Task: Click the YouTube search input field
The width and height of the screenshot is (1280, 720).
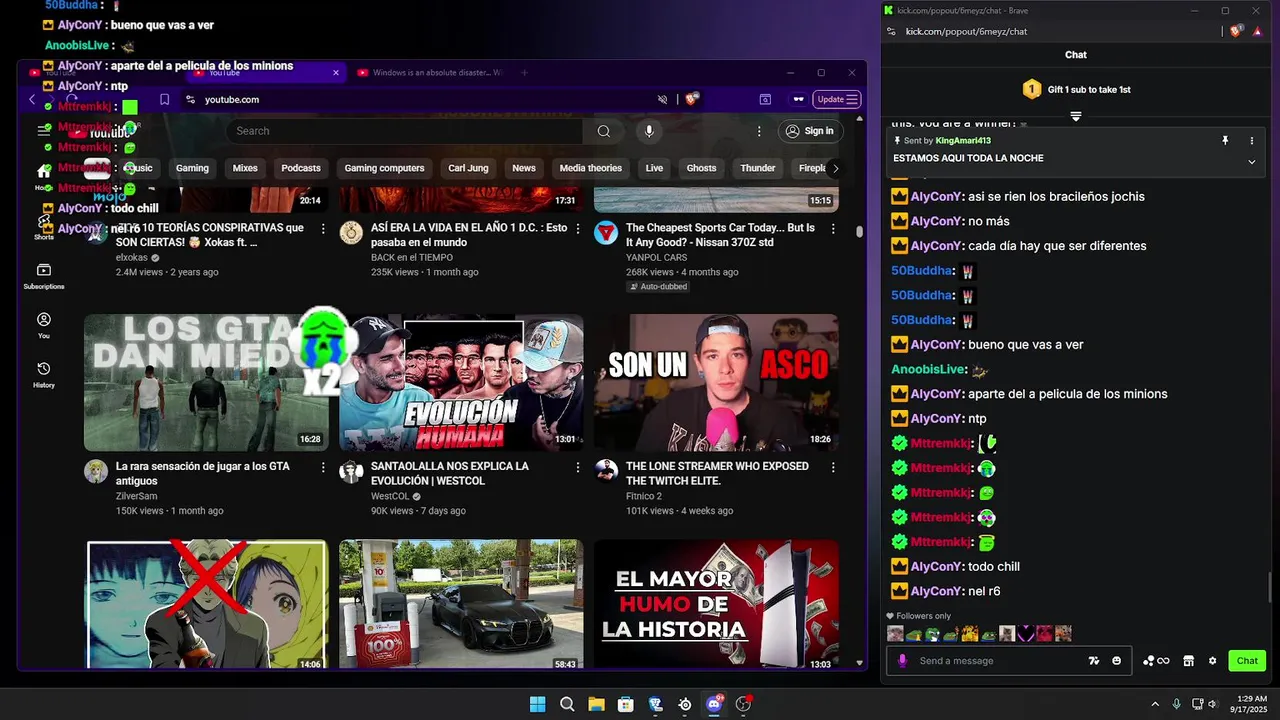Action: click(405, 131)
